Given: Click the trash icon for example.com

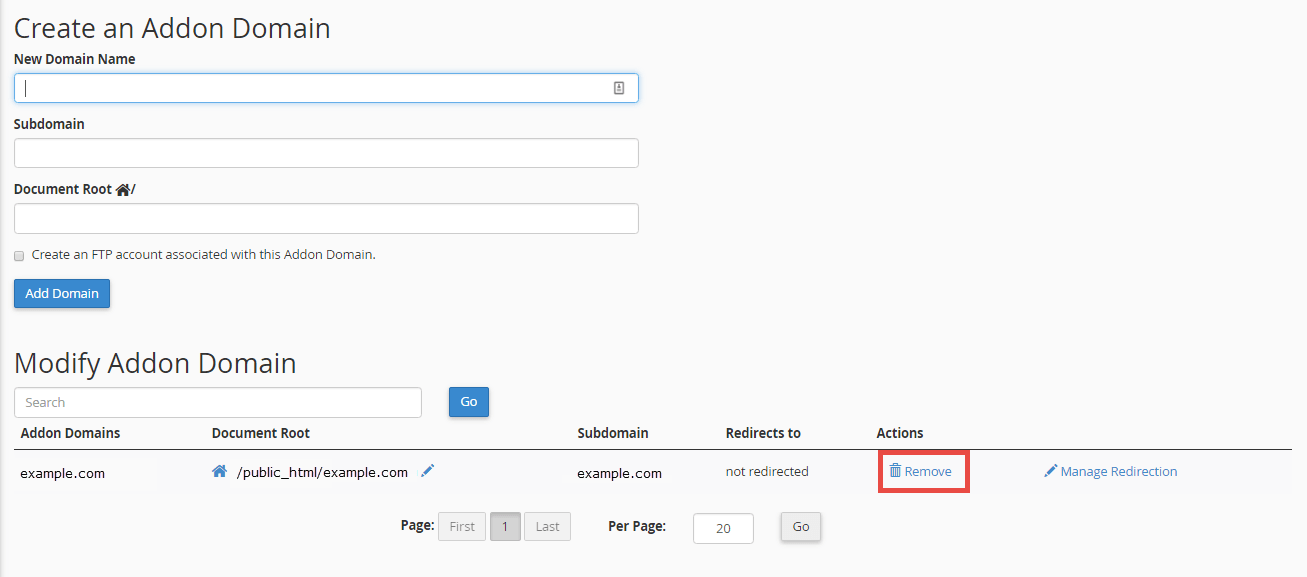Looking at the screenshot, I should click(x=895, y=470).
